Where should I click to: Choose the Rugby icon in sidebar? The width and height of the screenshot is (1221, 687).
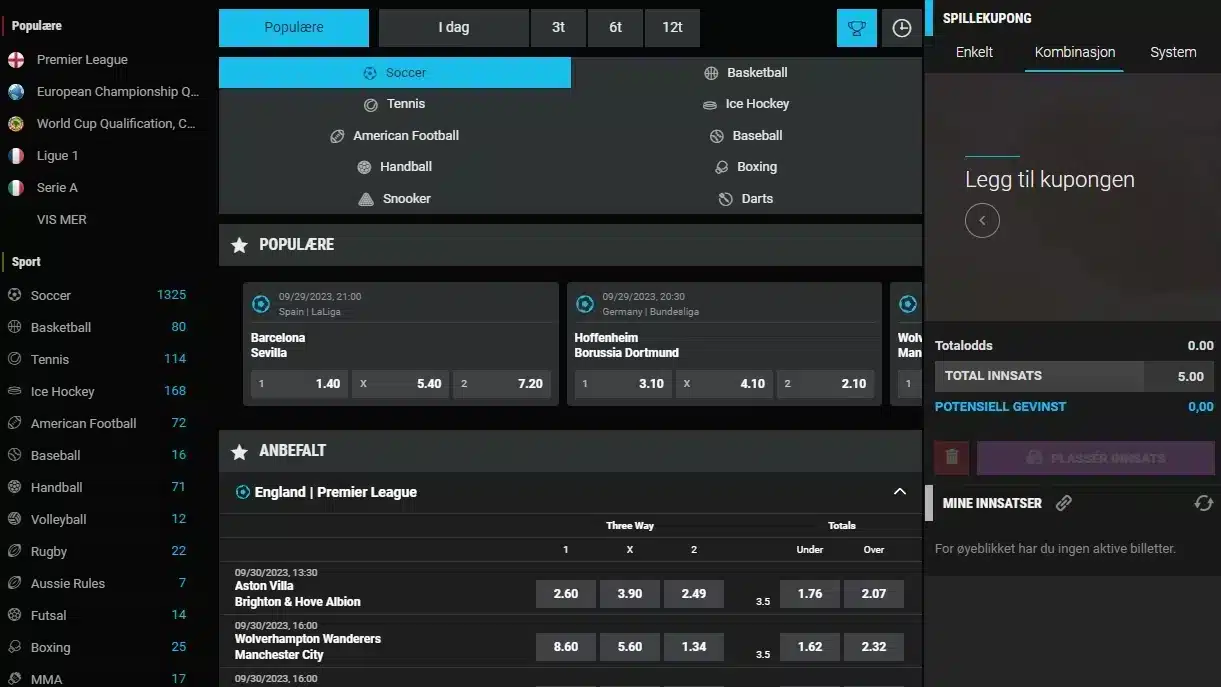click(14, 551)
